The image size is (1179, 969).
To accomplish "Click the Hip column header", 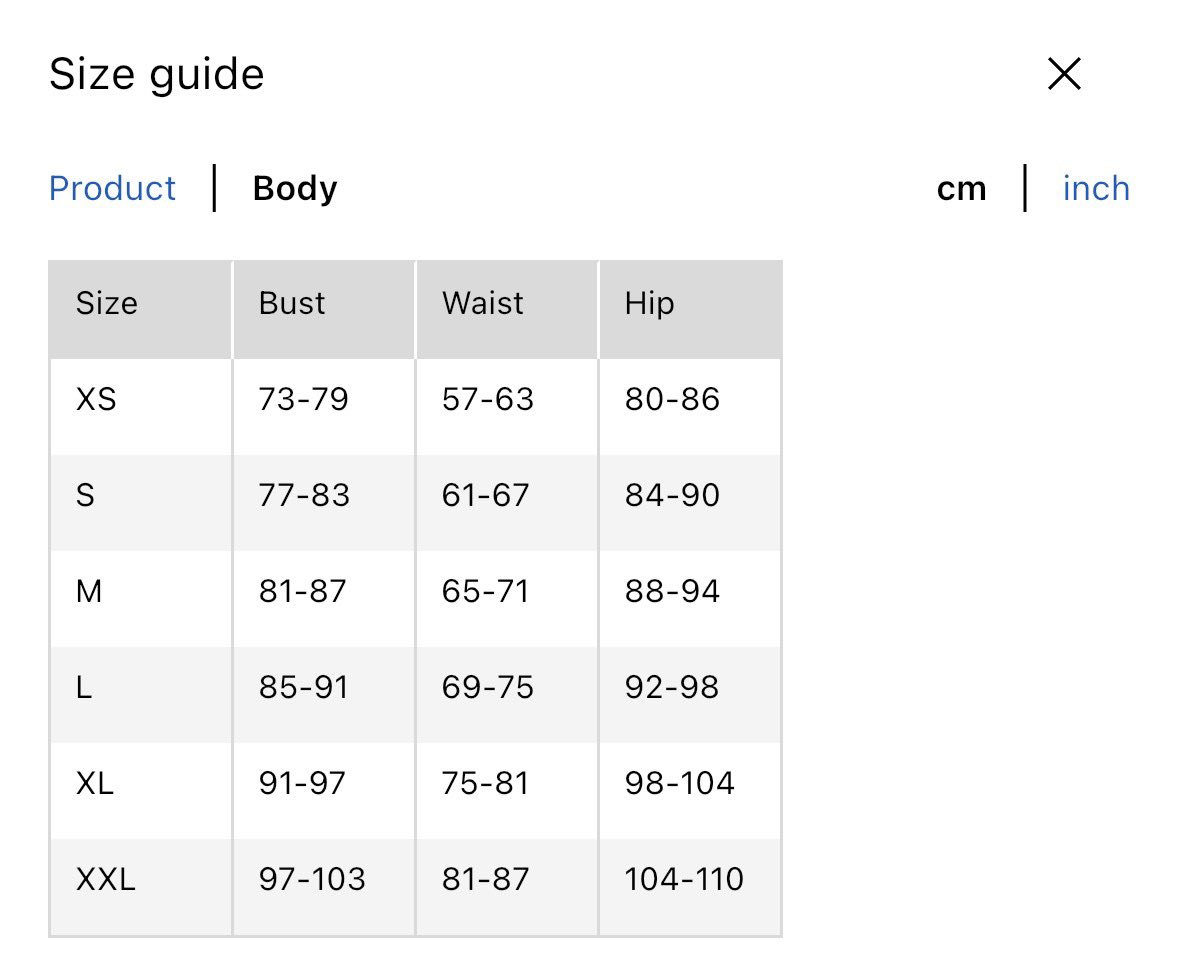I will [x=650, y=303].
